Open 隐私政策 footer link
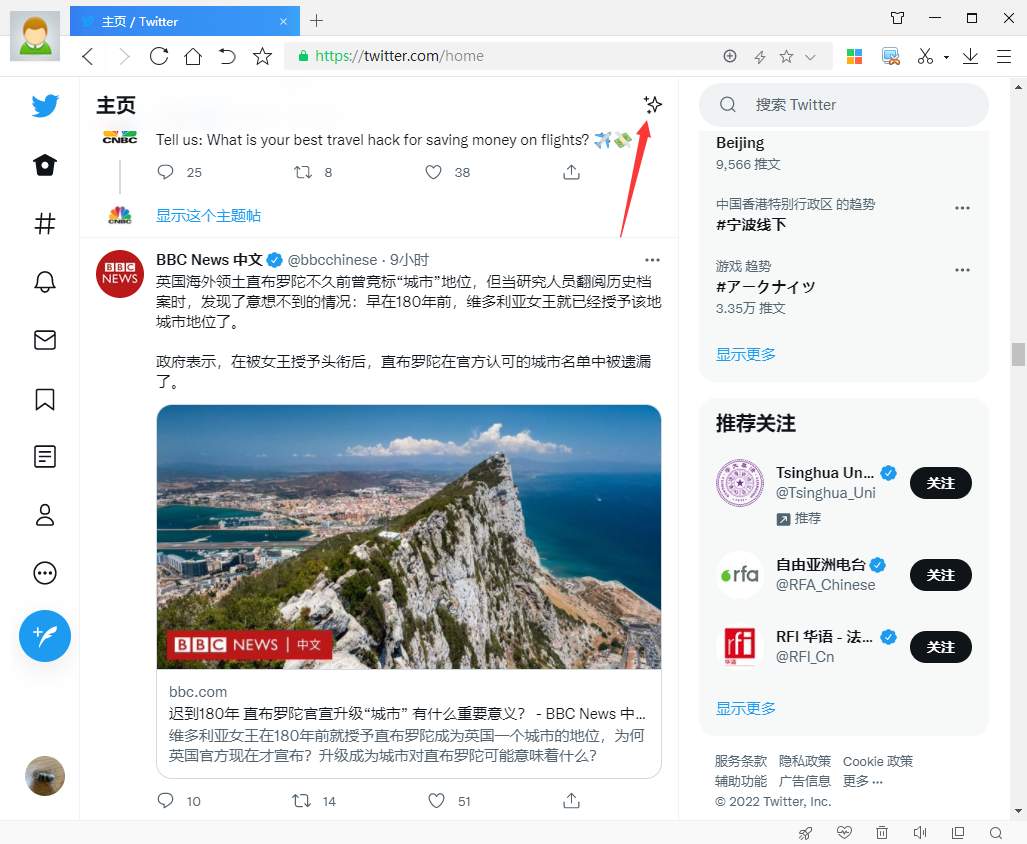This screenshot has height=844, width=1027. tap(805, 761)
